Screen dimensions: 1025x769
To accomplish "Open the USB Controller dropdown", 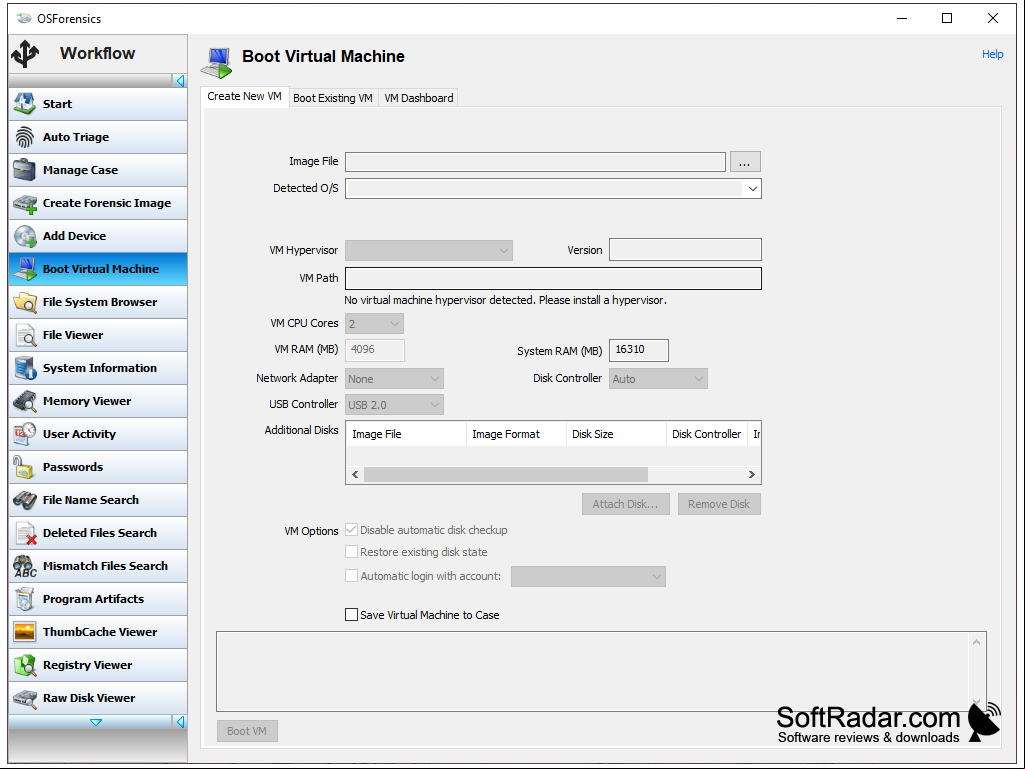I will click(394, 405).
